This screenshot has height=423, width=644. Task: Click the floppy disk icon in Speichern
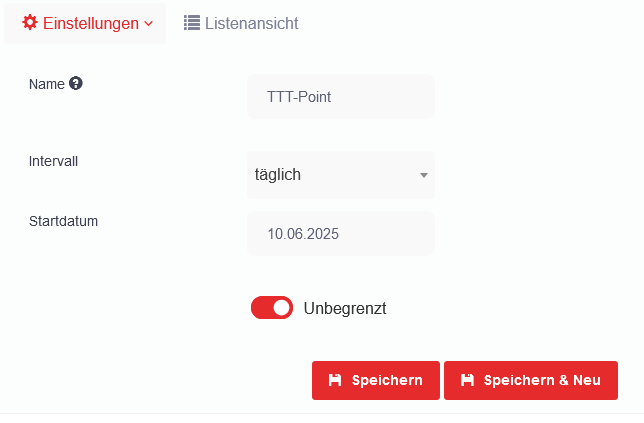(335, 381)
